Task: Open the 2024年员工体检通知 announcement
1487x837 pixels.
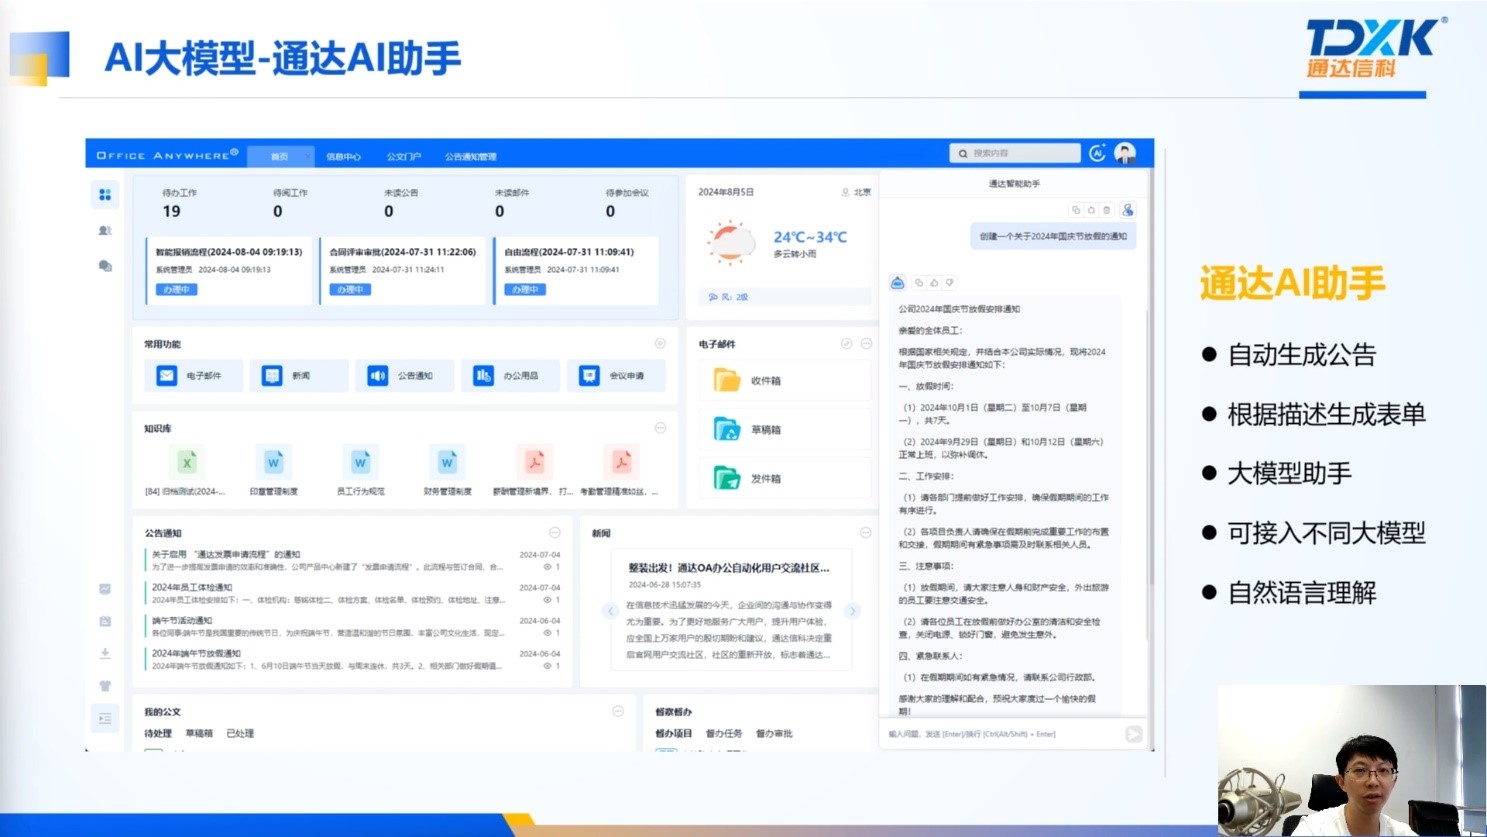Action: (x=192, y=587)
